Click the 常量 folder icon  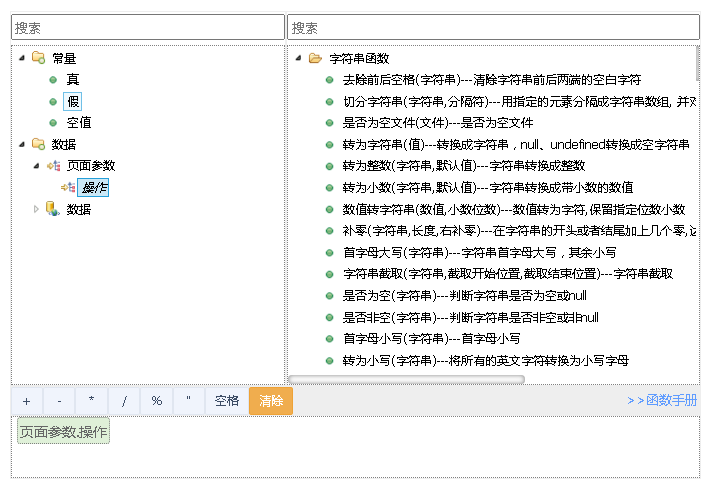pyautogui.click(x=38, y=58)
